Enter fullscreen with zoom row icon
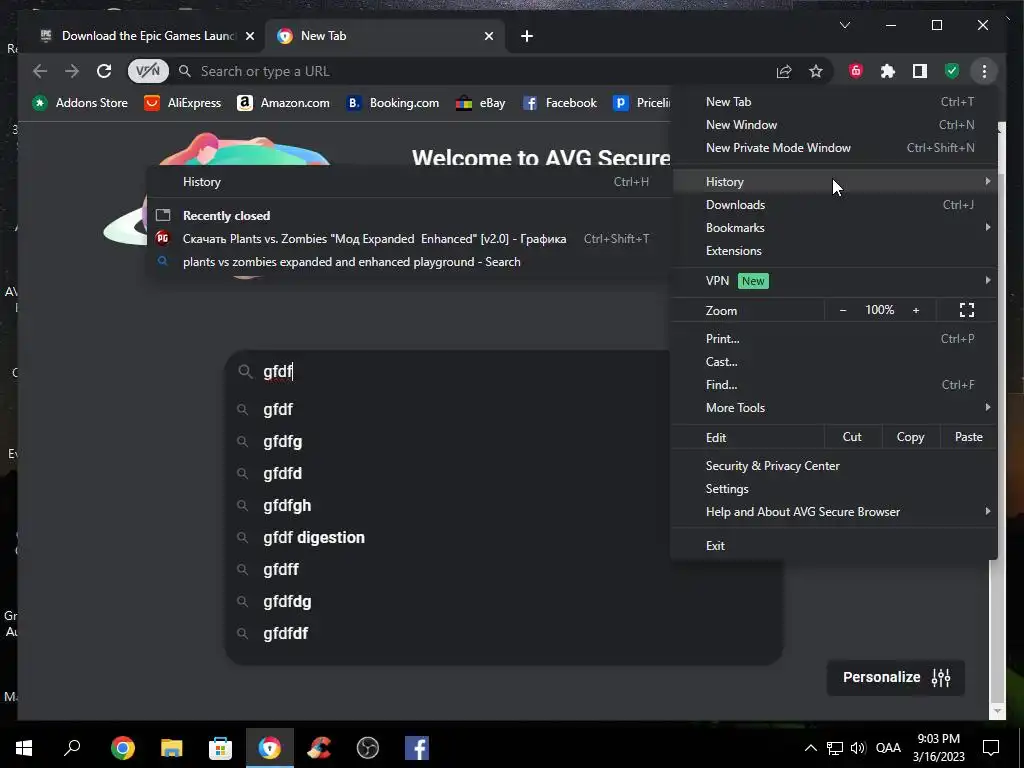Image resolution: width=1024 pixels, height=768 pixels. pos(967,310)
